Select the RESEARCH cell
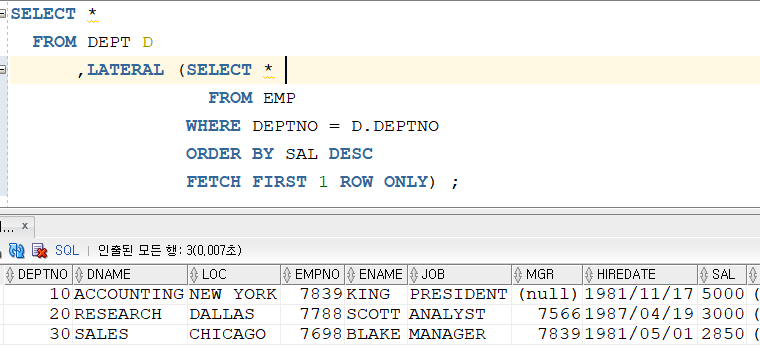This screenshot has height=360, width=760. [130, 314]
